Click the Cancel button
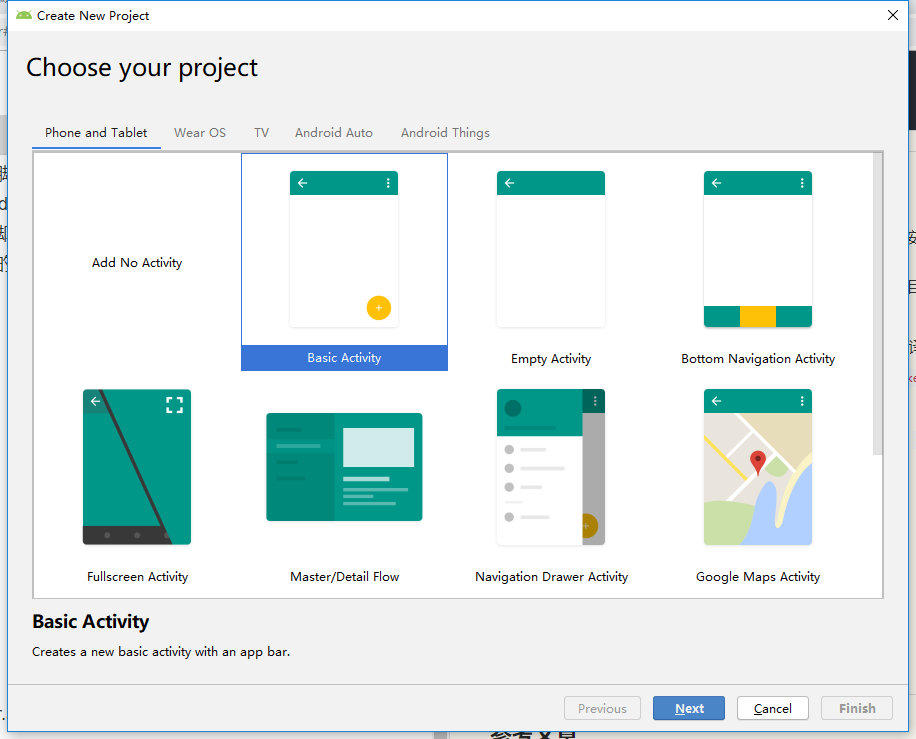This screenshot has width=916, height=739. [772, 708]
